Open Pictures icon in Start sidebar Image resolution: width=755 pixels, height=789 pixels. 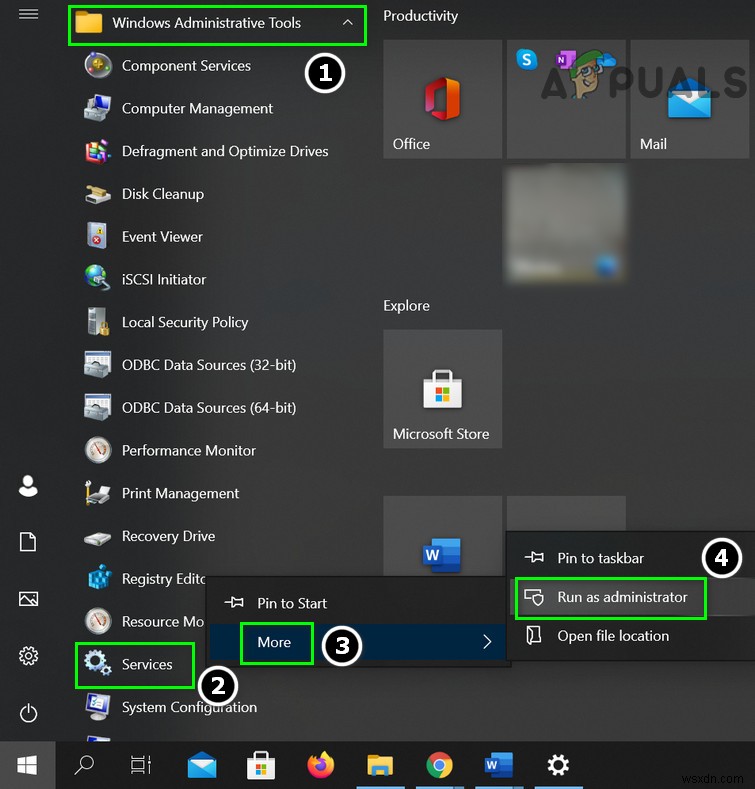(x=28, y=599)
